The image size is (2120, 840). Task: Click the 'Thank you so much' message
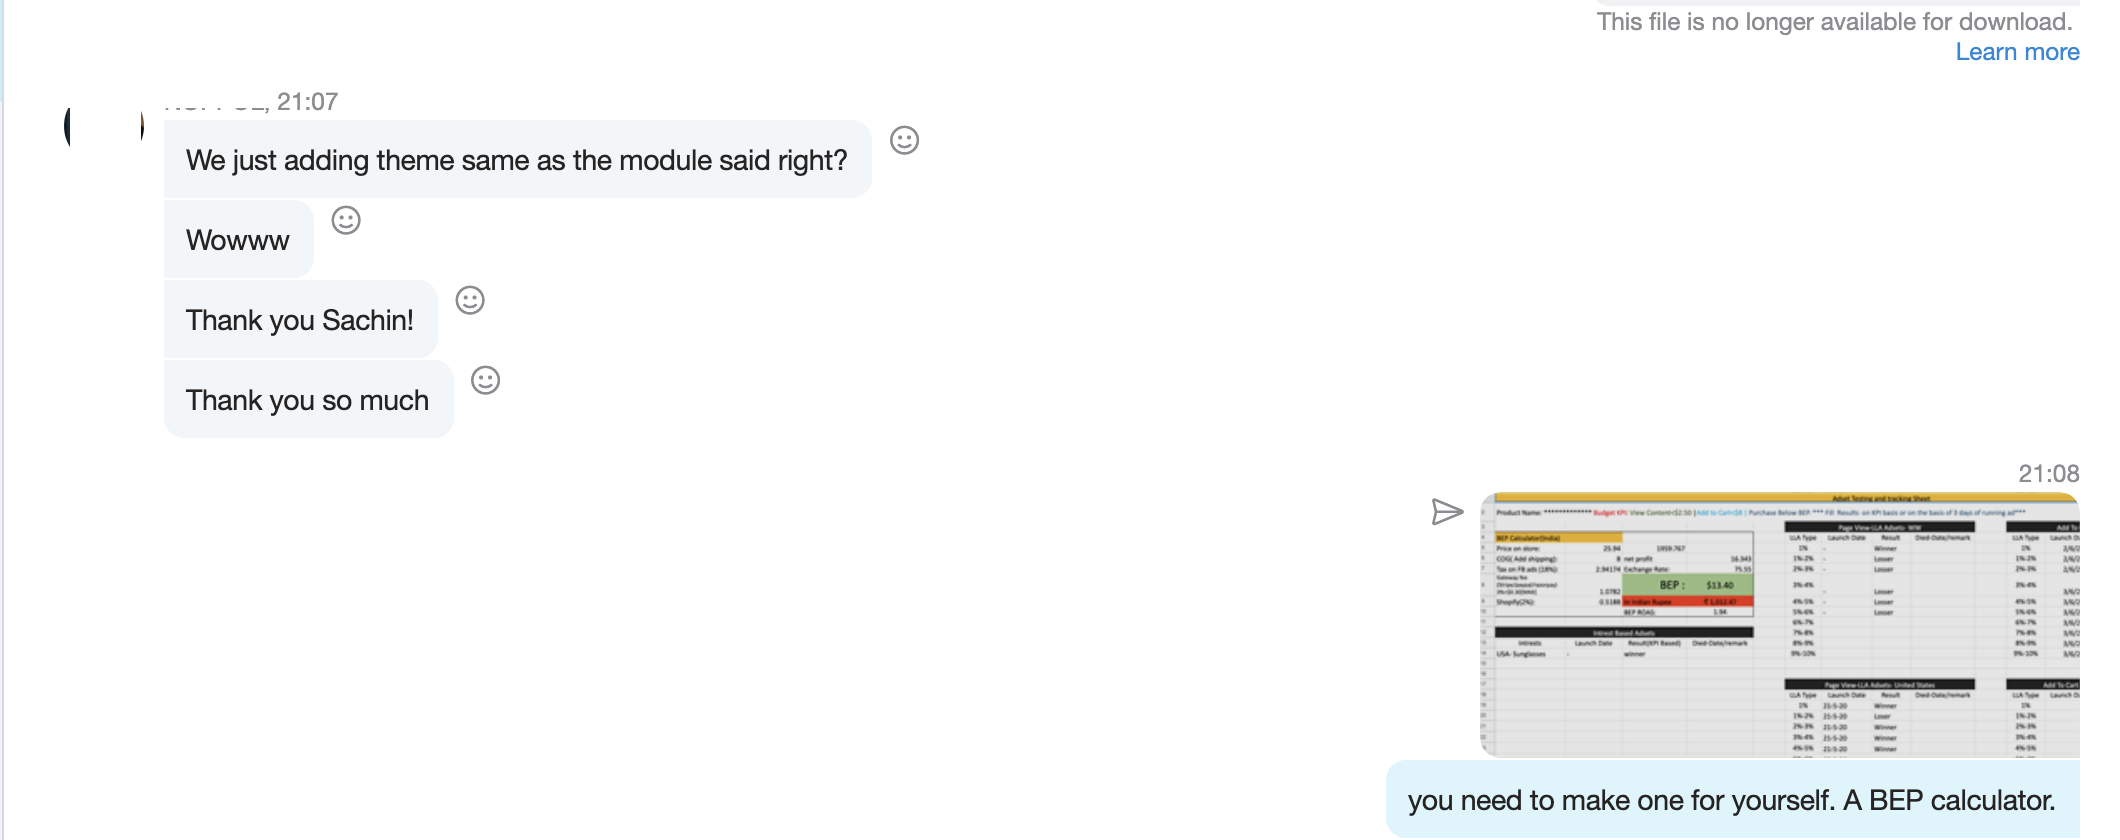pyautogui.click(x=308, y=399)
